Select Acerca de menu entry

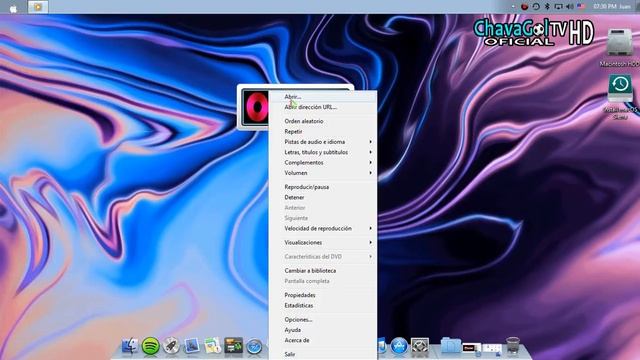tap(323, 340)
